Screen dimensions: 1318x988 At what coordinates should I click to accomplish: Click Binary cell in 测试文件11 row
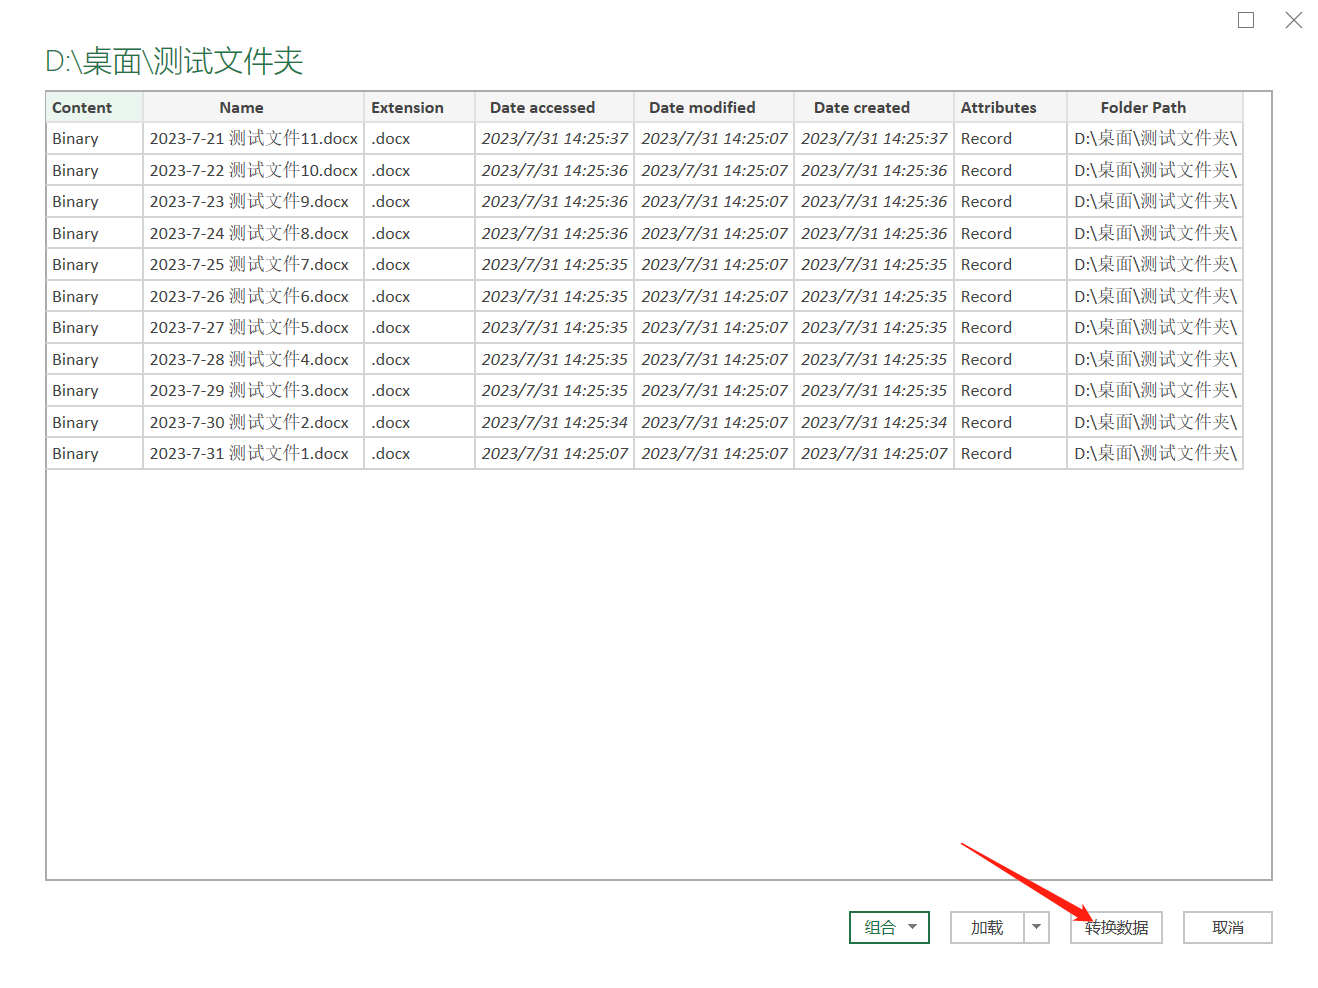95,139
